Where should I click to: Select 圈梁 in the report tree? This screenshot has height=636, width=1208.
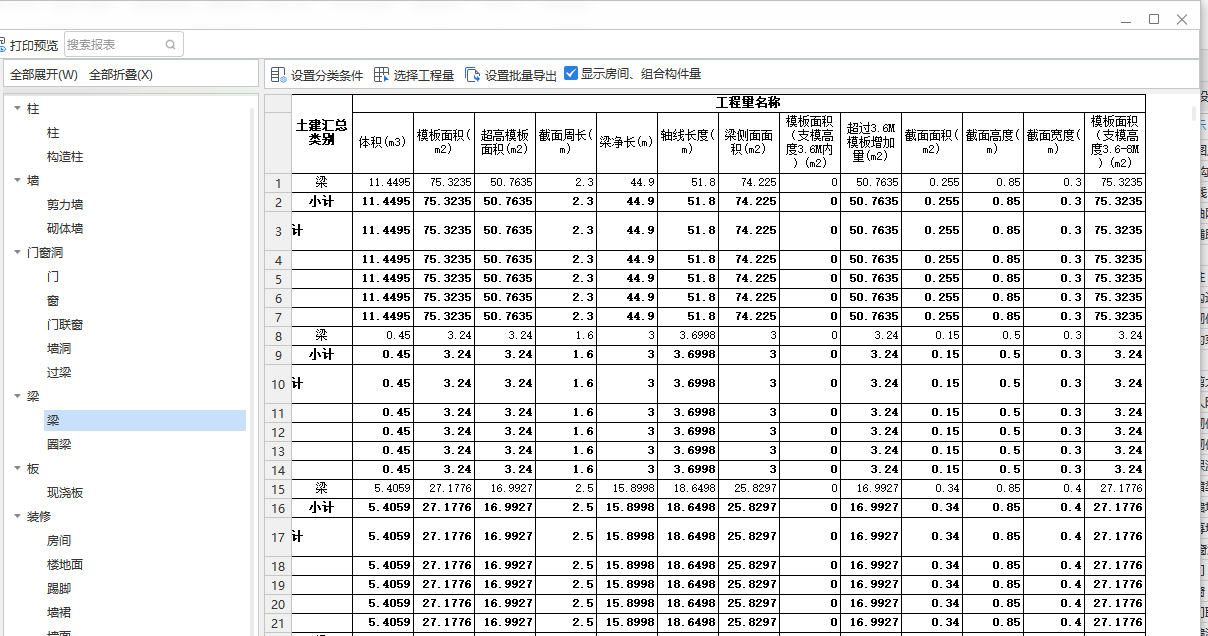click(x=59, y=445)
